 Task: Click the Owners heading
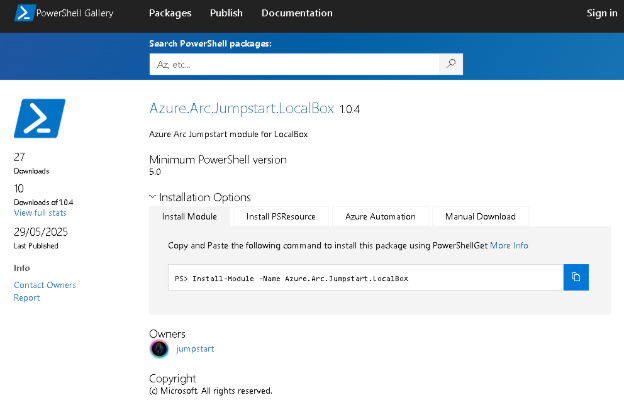(167, 334)
